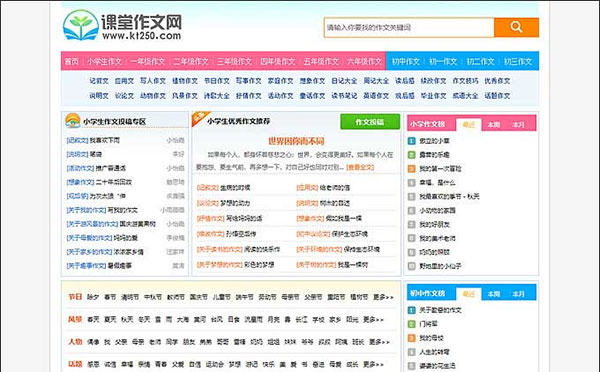Open the 节日作文 category link

tap(217, 81)
